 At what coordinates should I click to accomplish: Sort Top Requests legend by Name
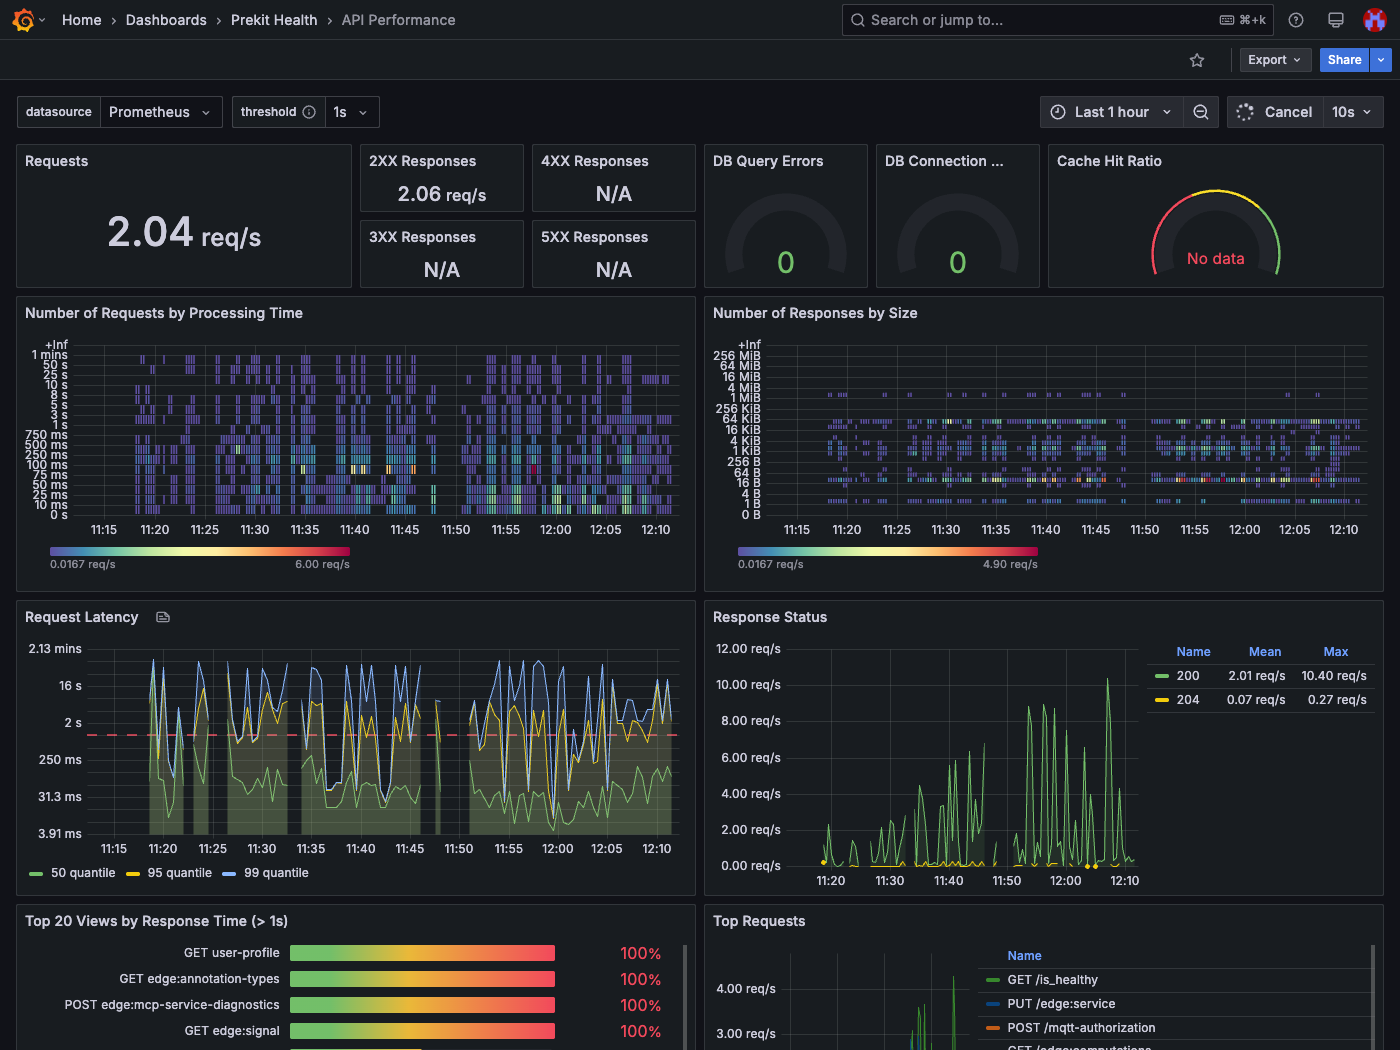click(1024, 956)
